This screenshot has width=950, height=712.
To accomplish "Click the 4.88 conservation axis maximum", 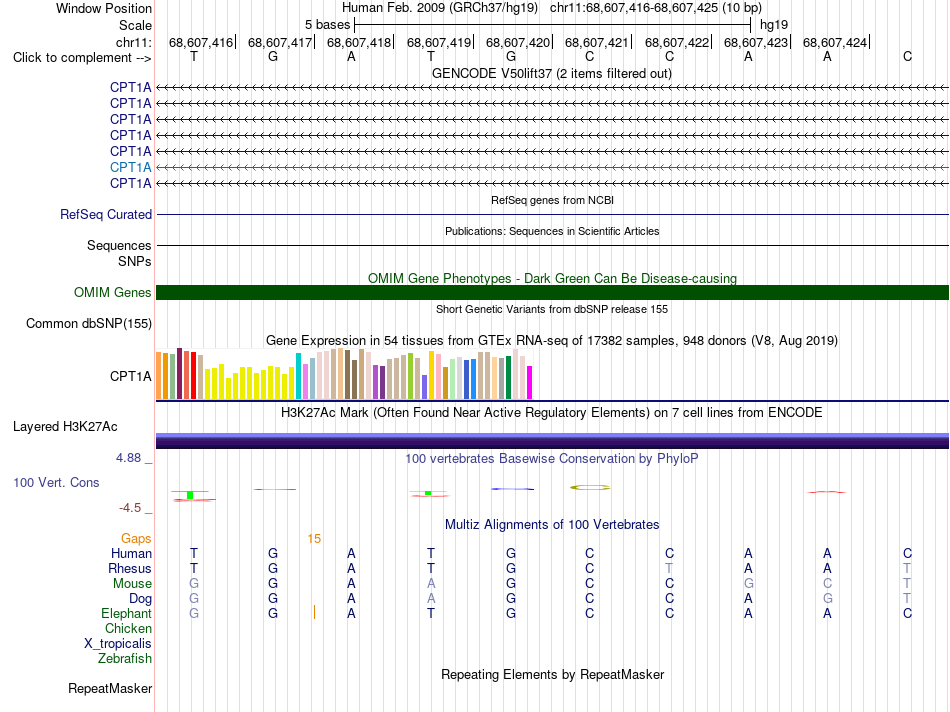I will click(128, 458).
